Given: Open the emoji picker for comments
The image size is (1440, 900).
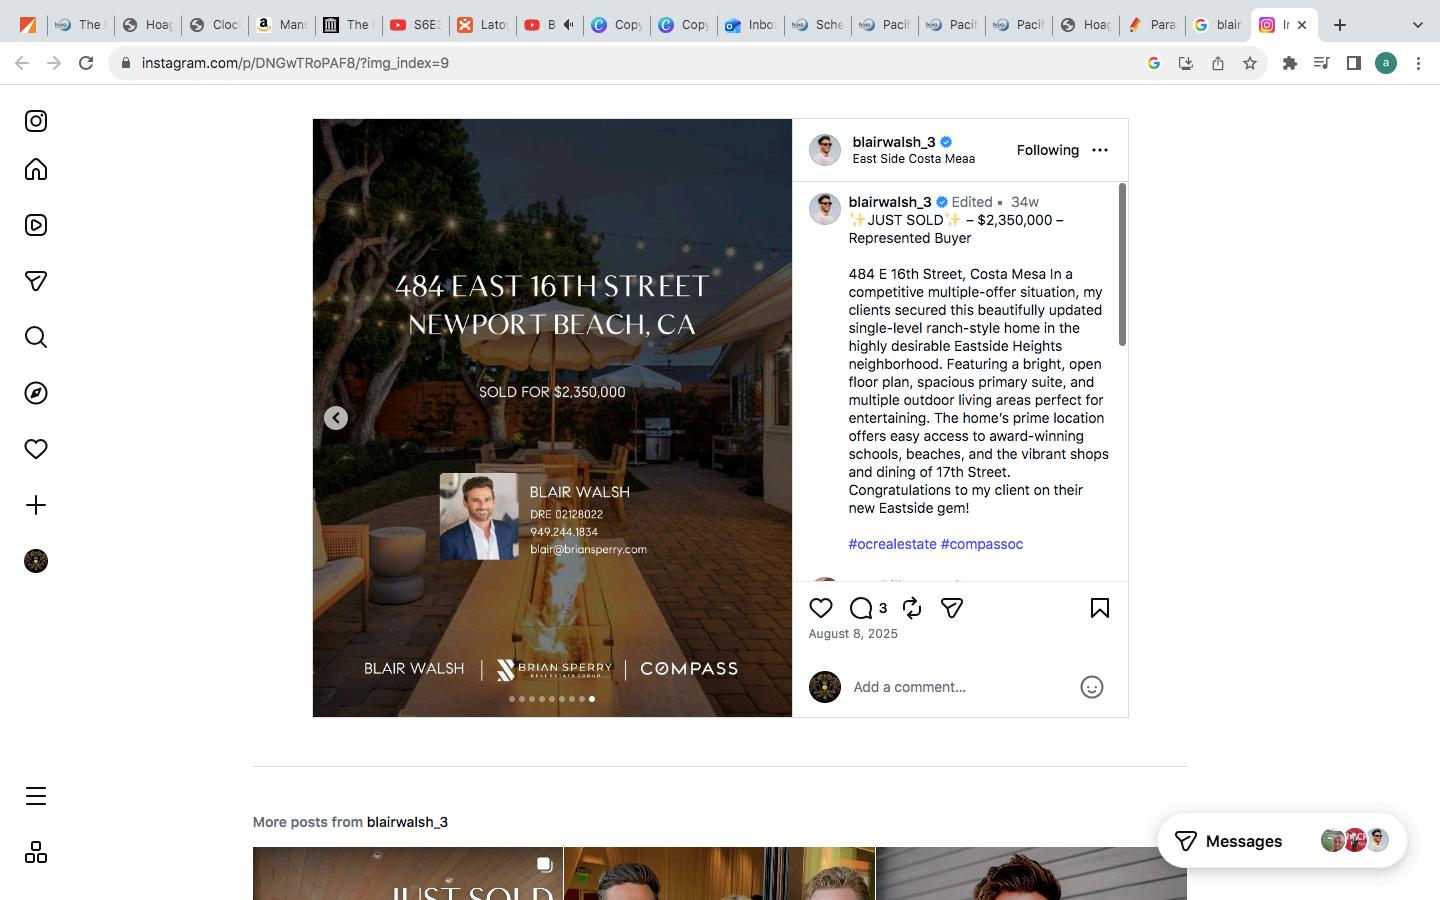Looking at the screenshot, I should coord(1092,687).
